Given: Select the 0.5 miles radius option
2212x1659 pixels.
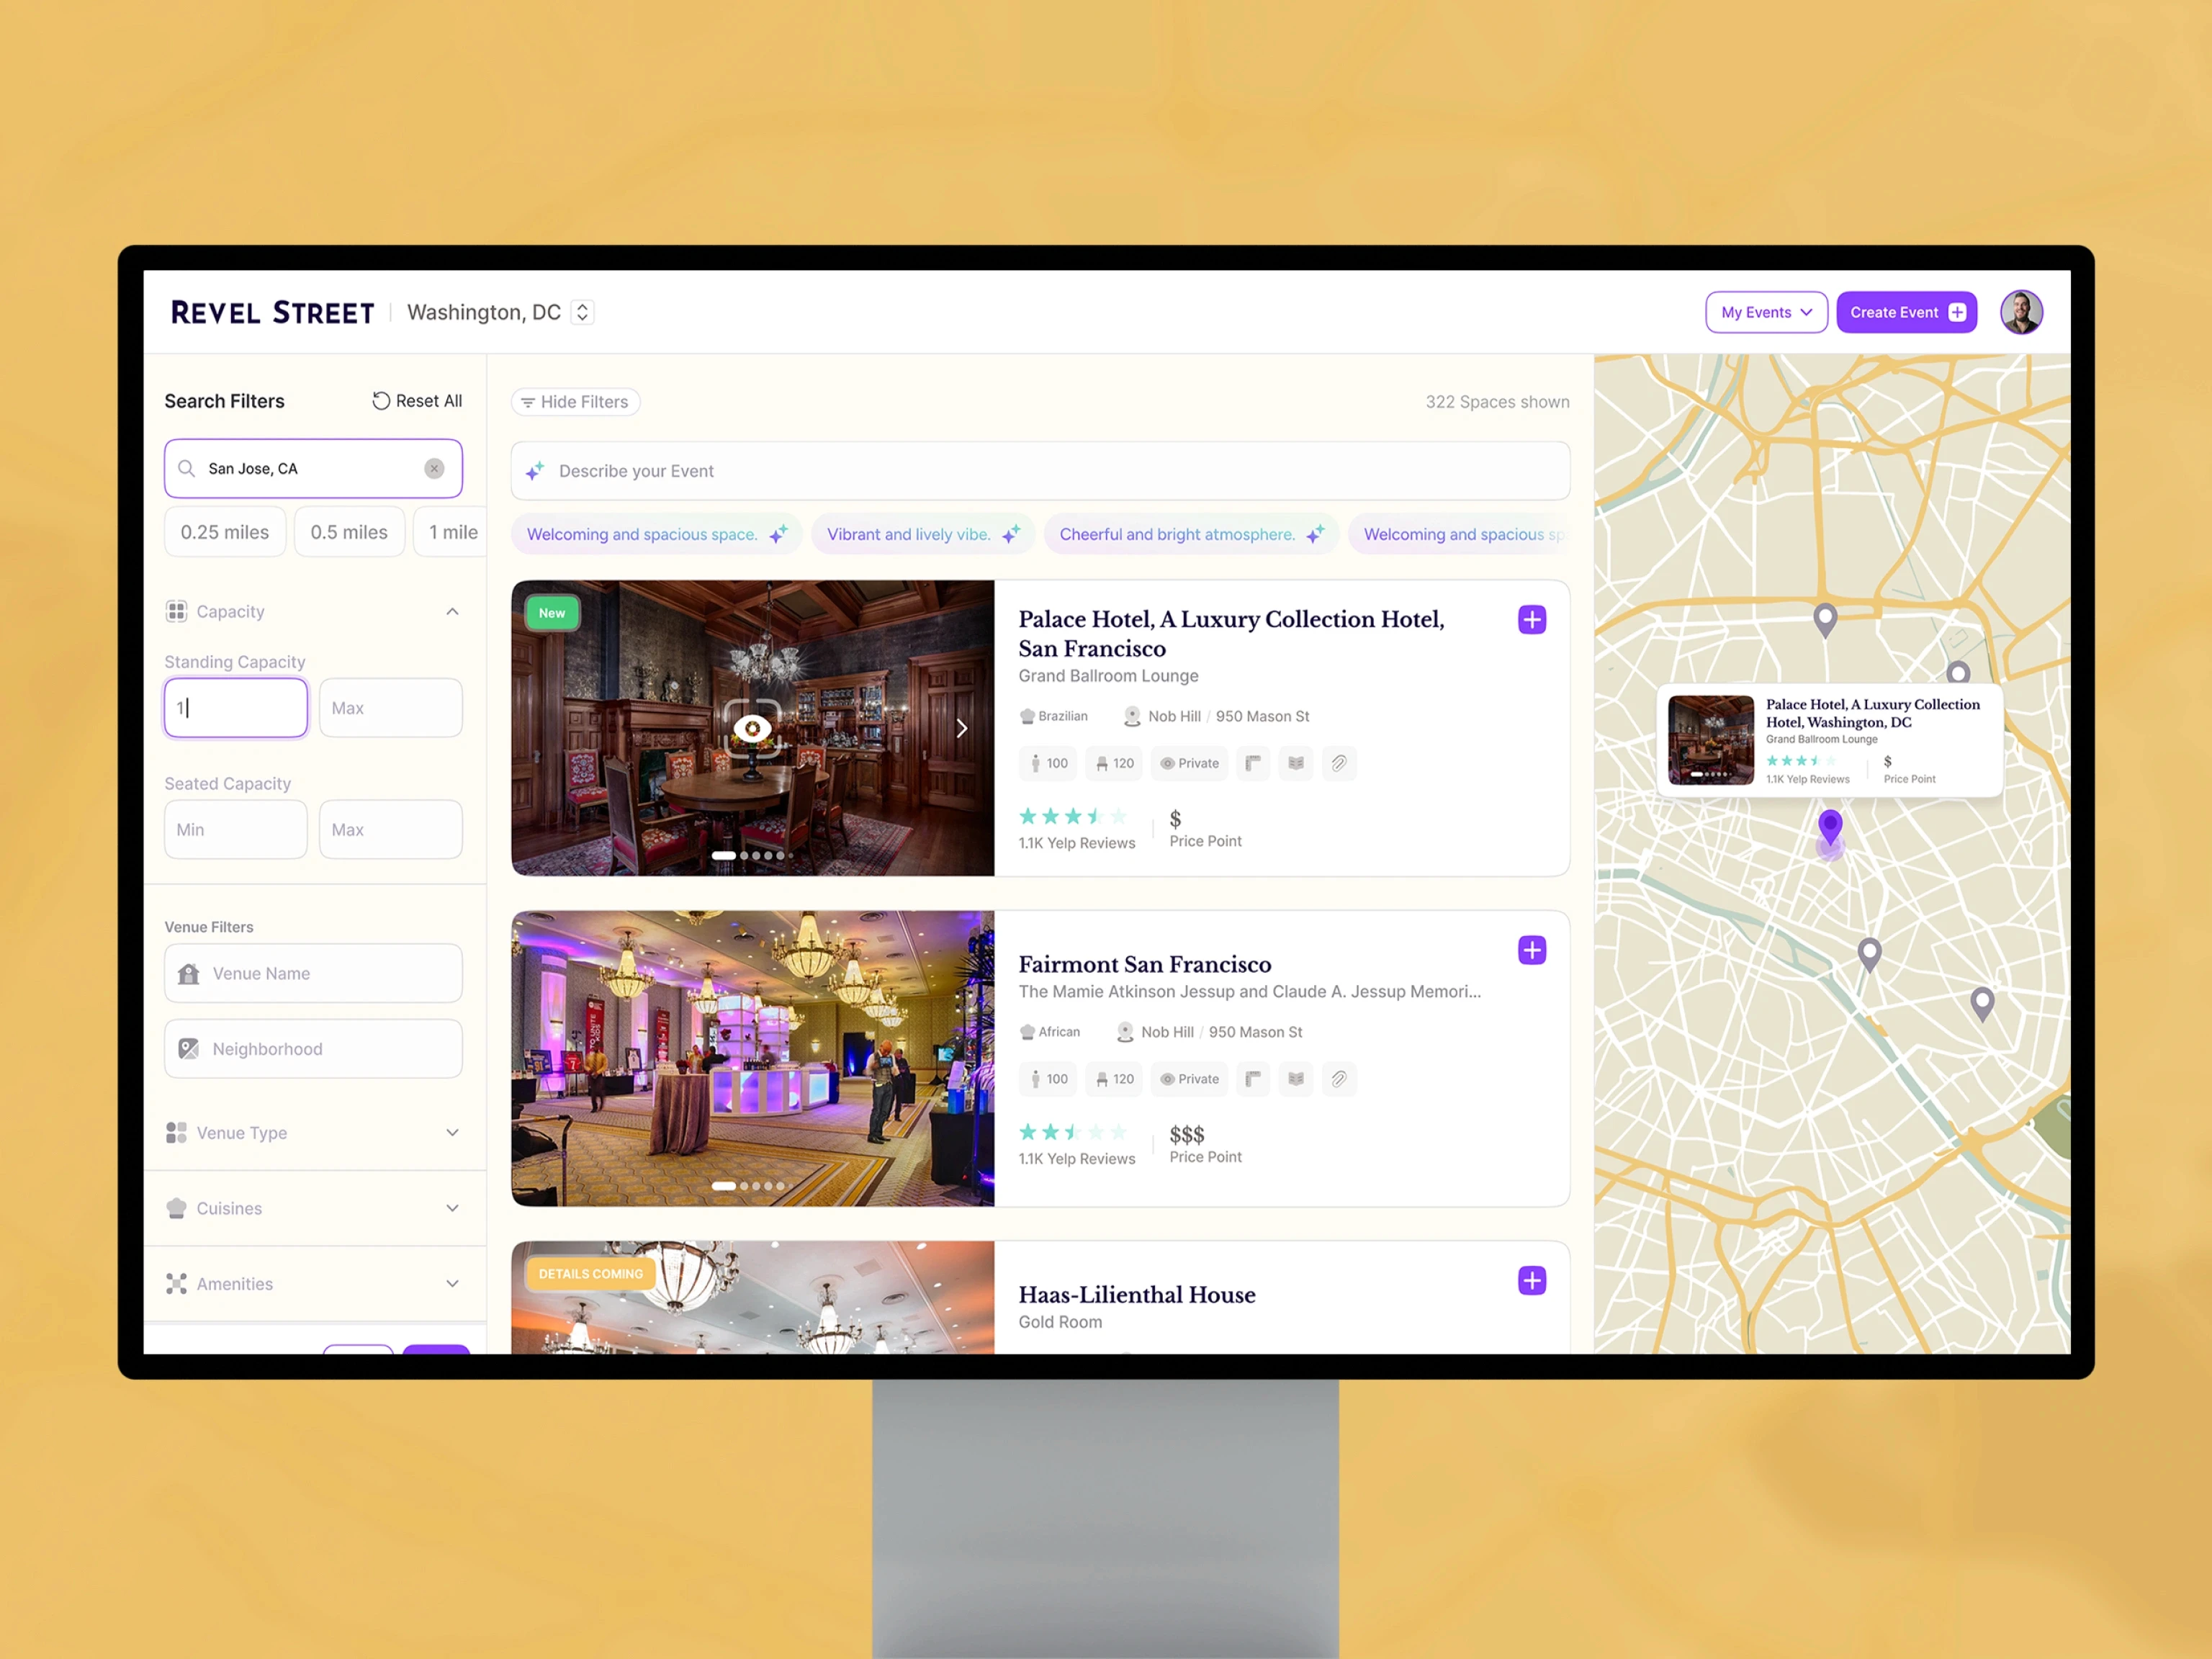Looking at the screenshot, I should [349, 532].
